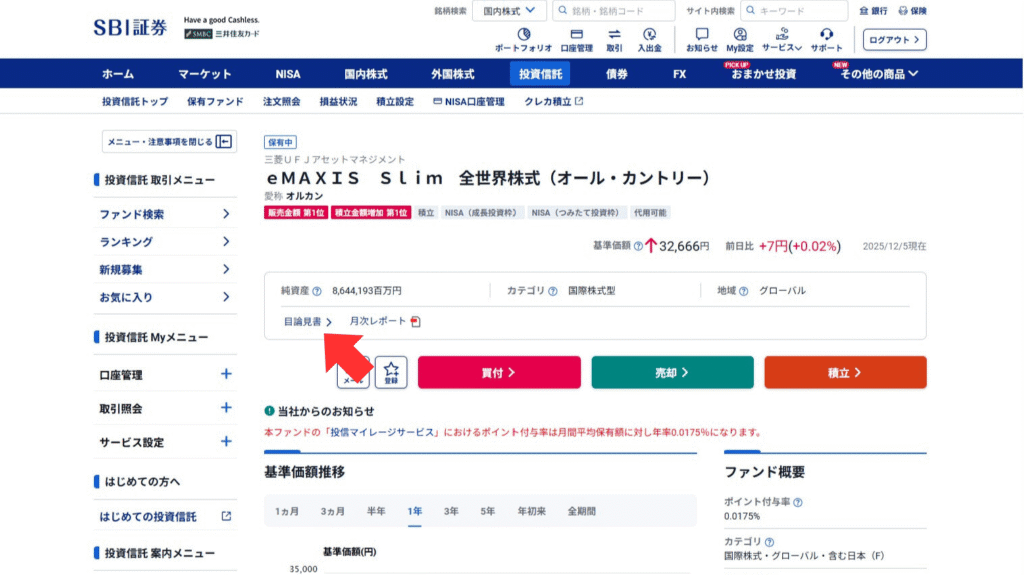The height and width of the screenshot is (575, 1024).
Task: Click external link icon of はじめての投資信託
Action: [226, 516]
